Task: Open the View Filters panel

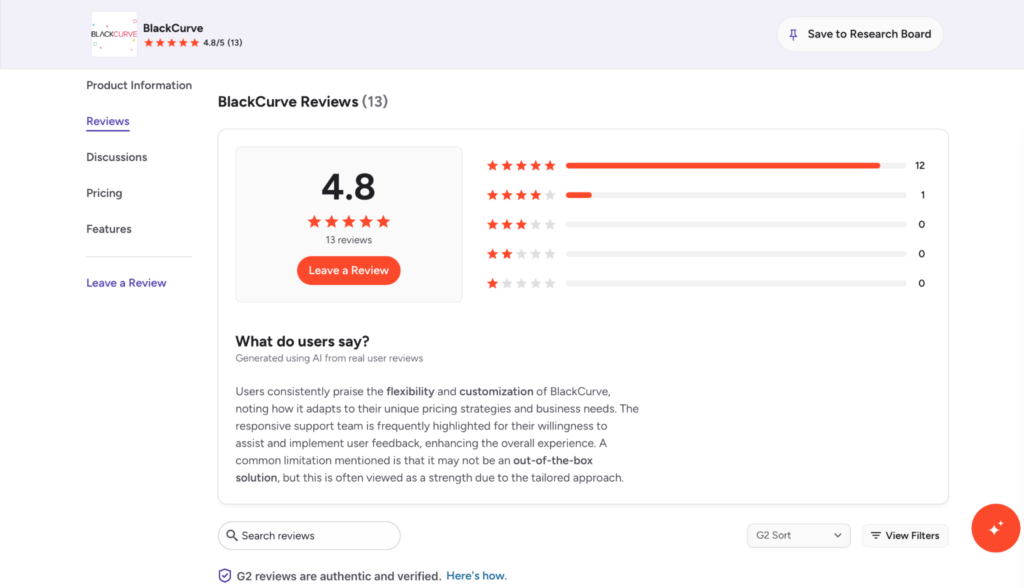Action: click(x=905, y=535)
